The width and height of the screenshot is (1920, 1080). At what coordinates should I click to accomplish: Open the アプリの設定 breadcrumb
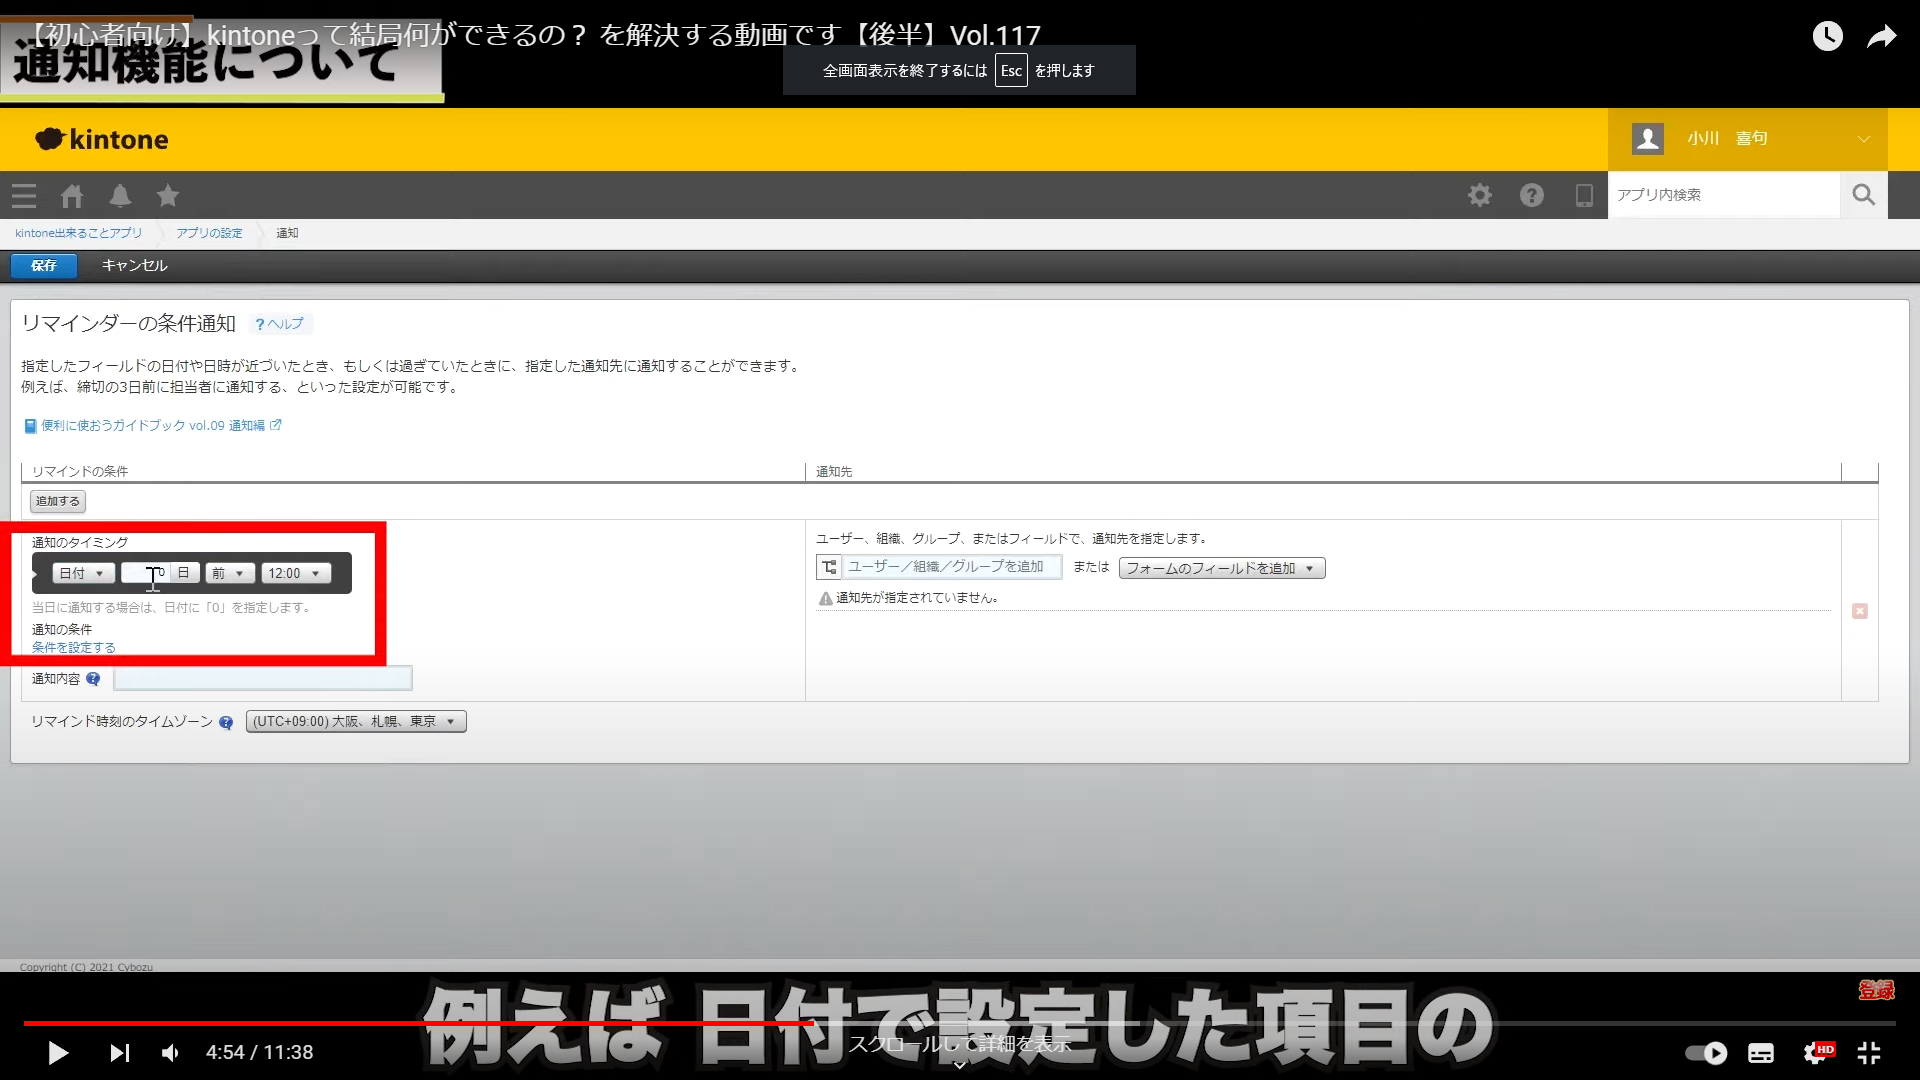(209, 233)
